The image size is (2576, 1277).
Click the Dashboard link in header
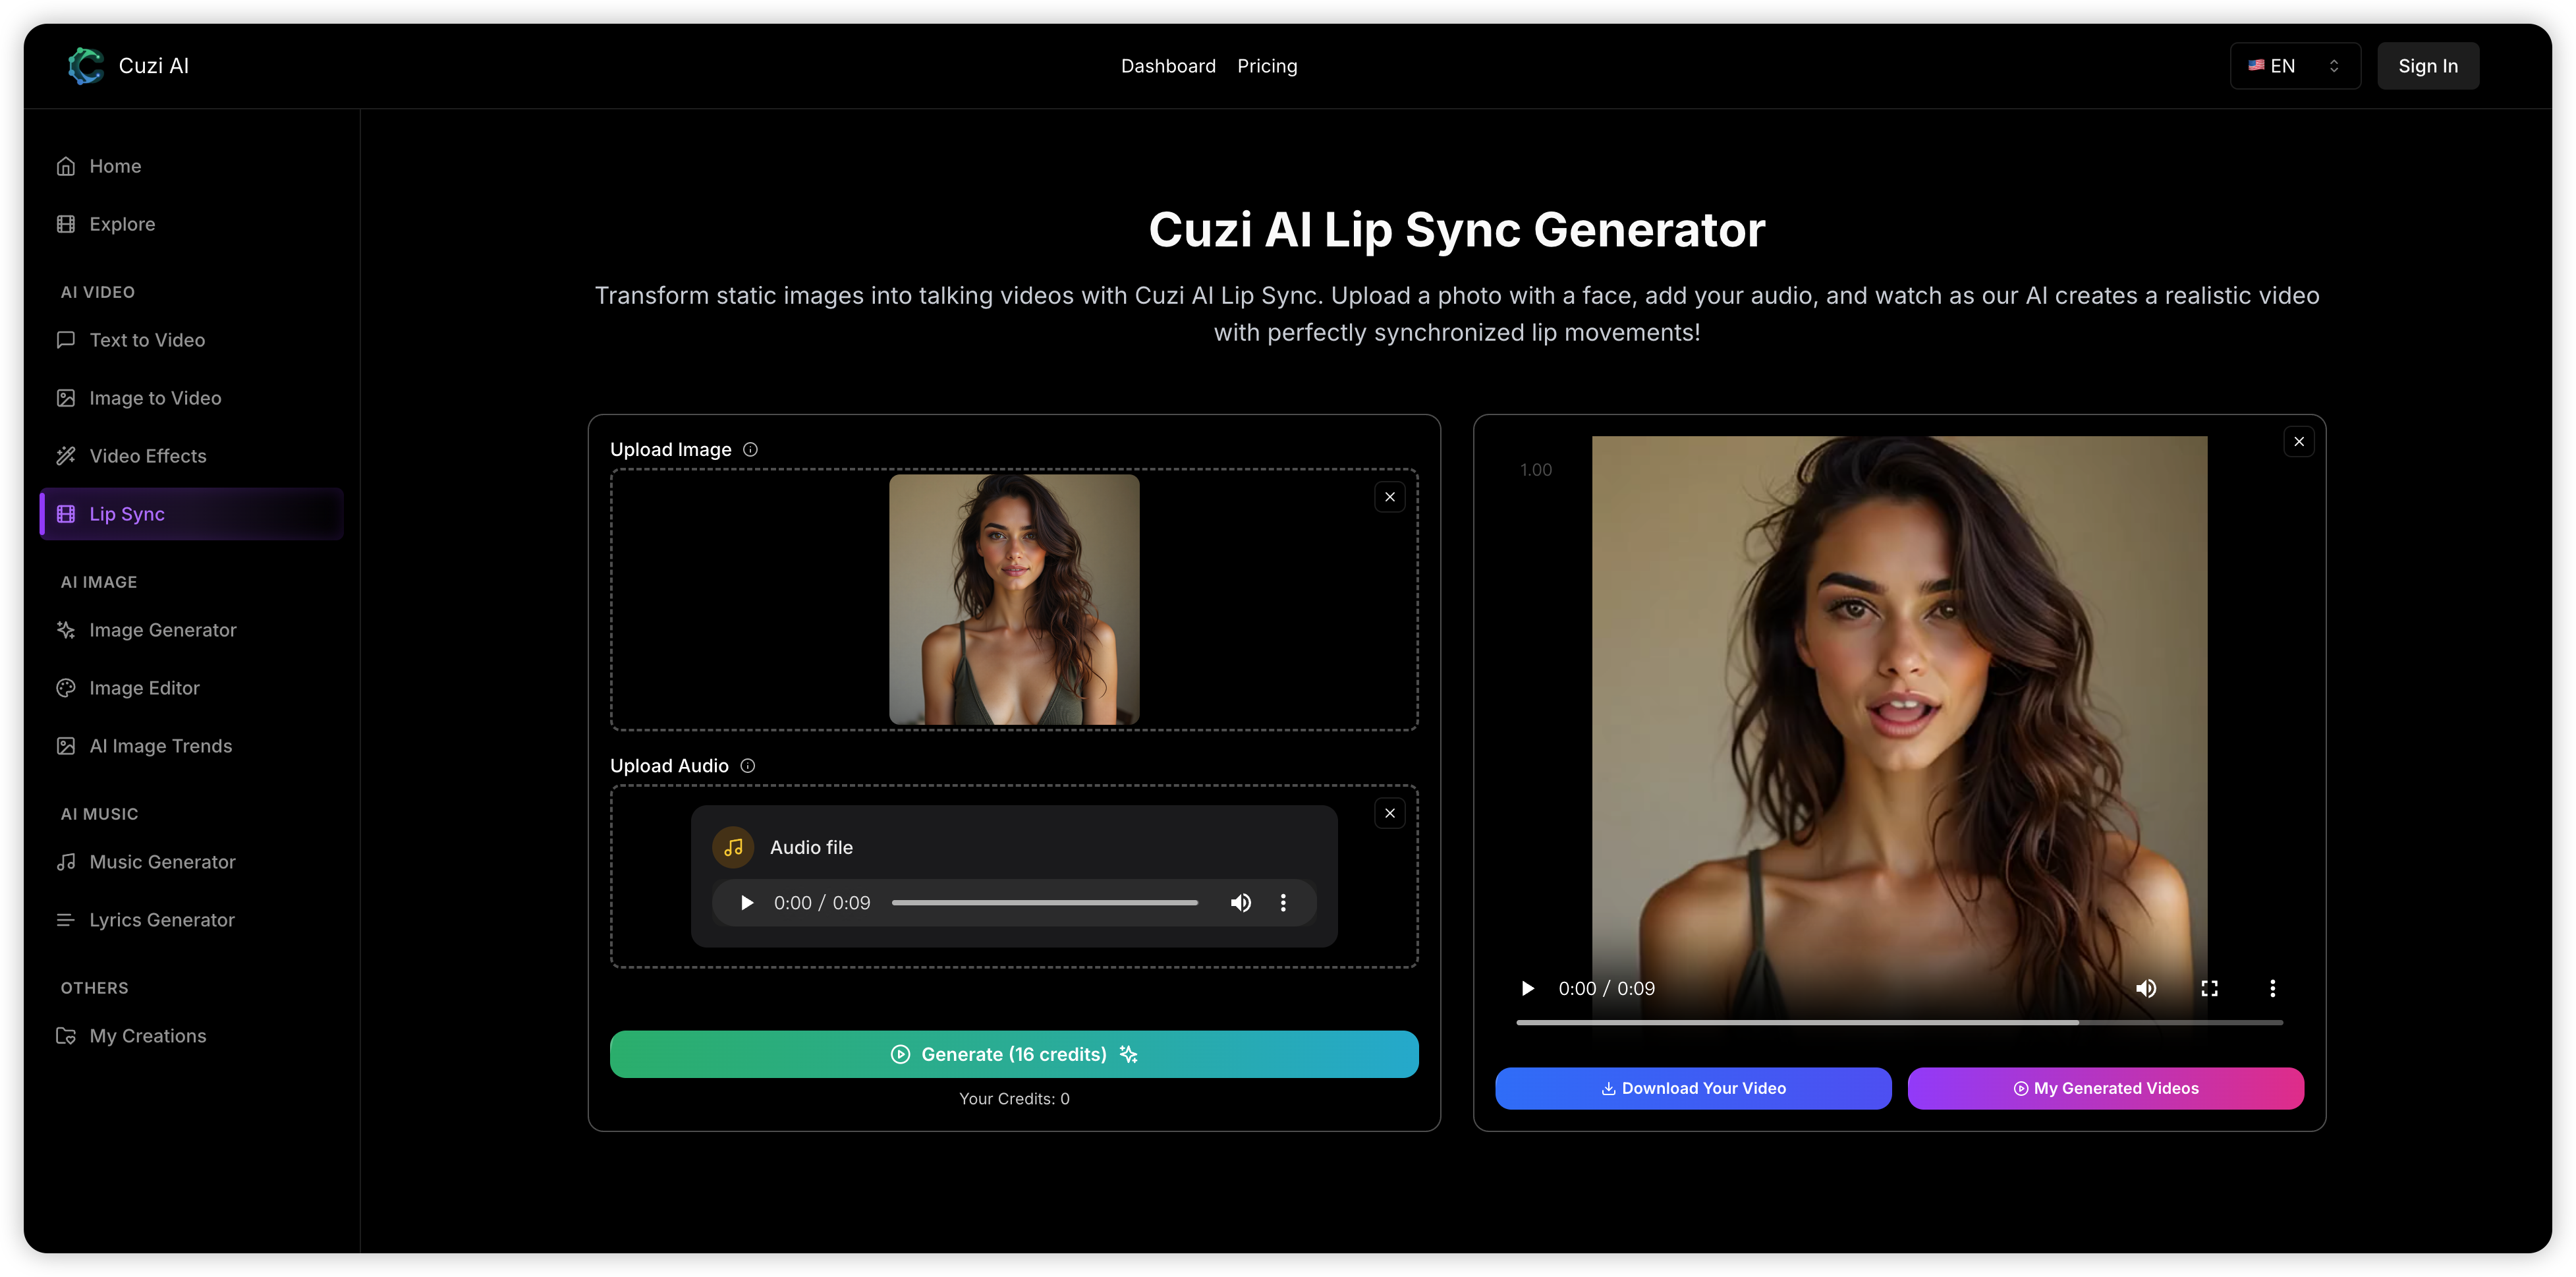(x=1168, y=66)
